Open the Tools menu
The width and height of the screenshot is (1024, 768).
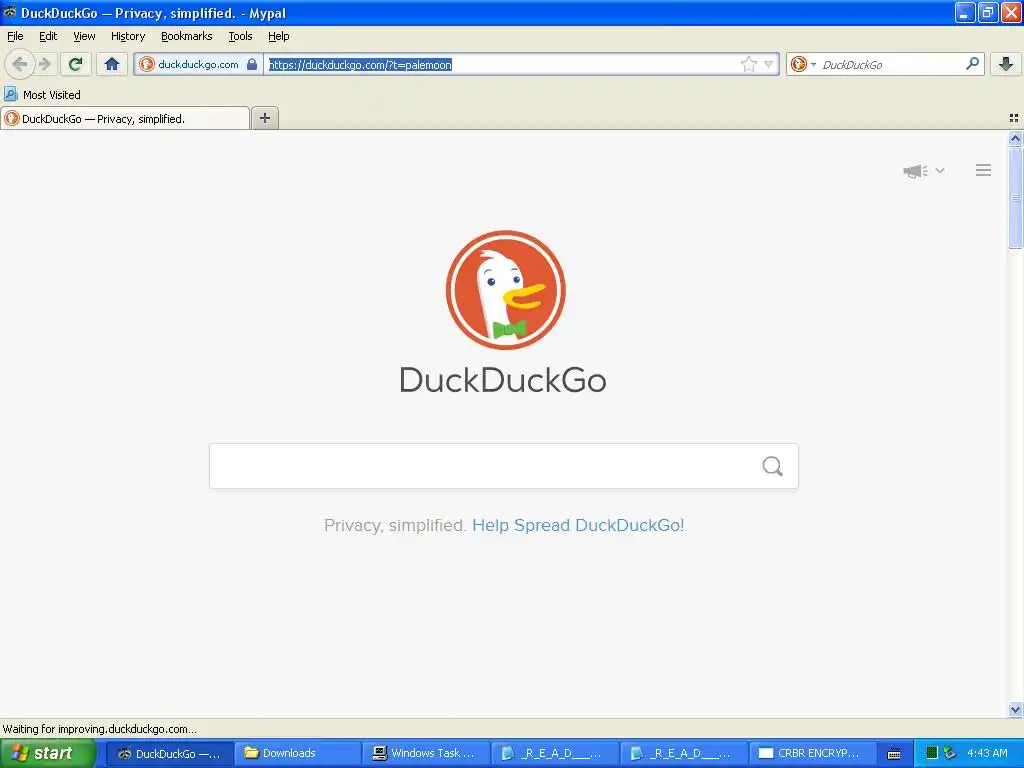click(x=240, y=36)
